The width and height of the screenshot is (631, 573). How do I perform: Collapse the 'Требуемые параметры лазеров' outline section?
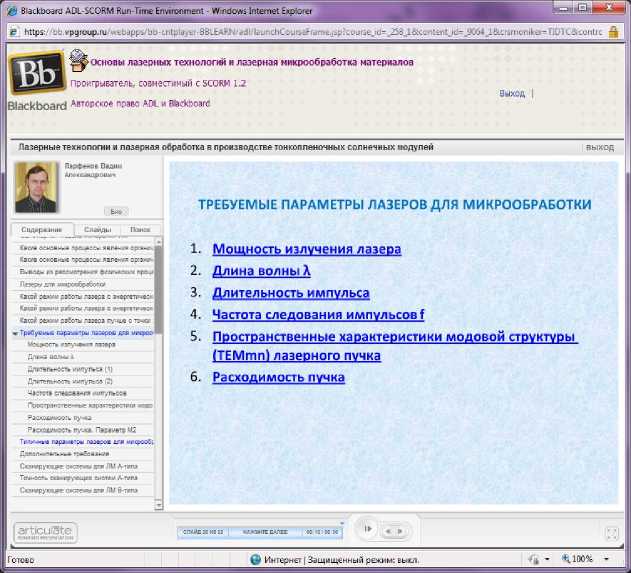tap(15, 332)
